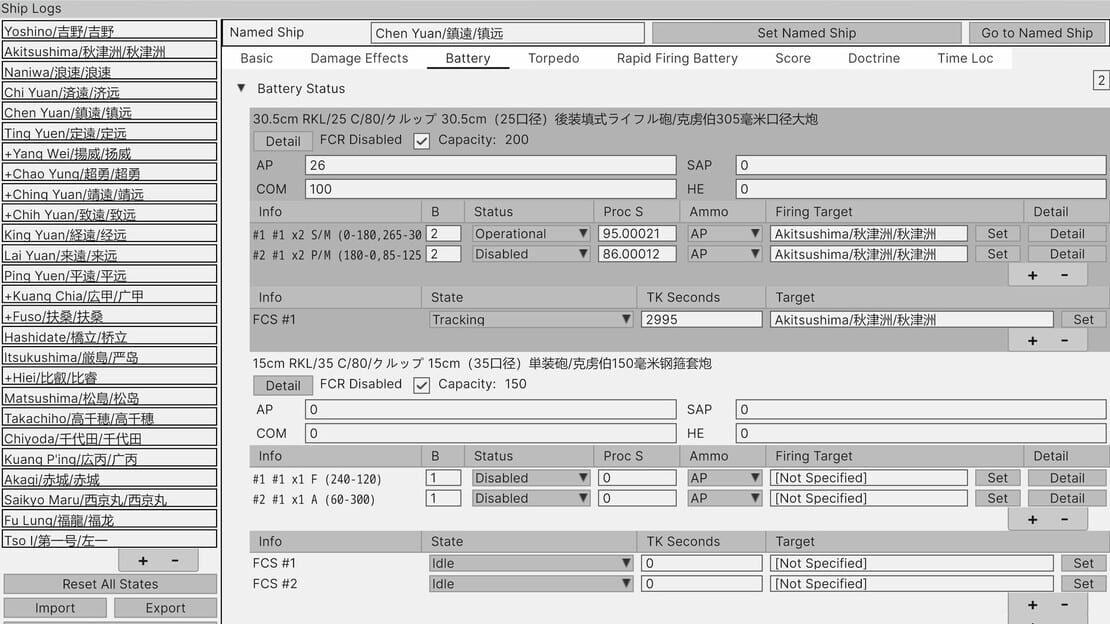This screenshot has height=624, width=1110.
Task: Click the TK Seconds field showing 2995
Action: coord(702,319)
